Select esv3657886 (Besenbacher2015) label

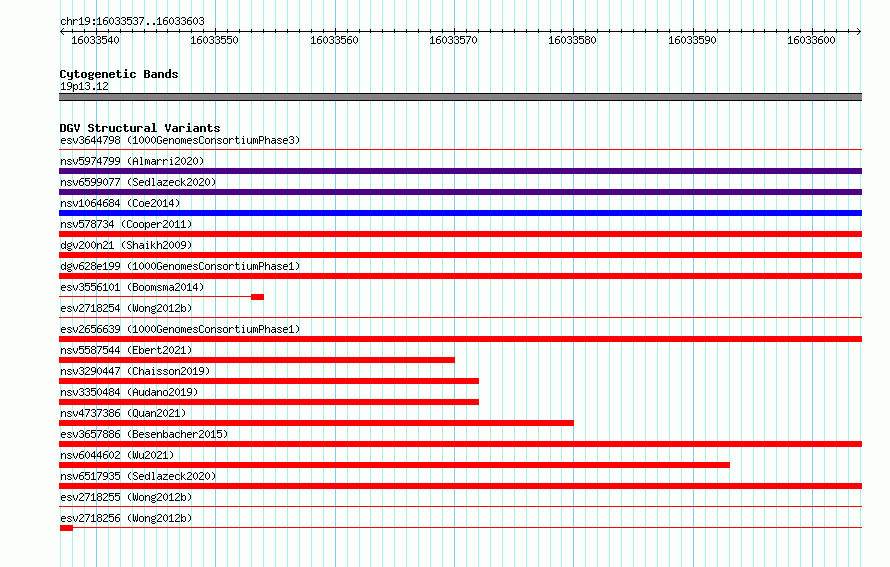pos(144,434)
